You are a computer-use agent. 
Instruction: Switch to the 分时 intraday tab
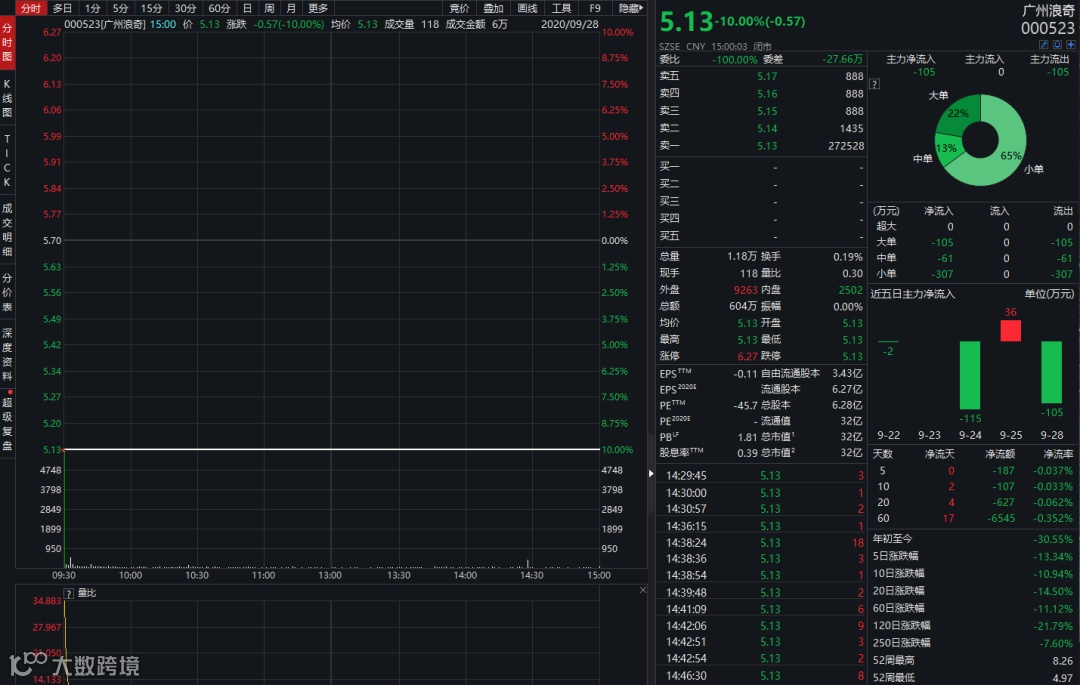click(31, 8)
